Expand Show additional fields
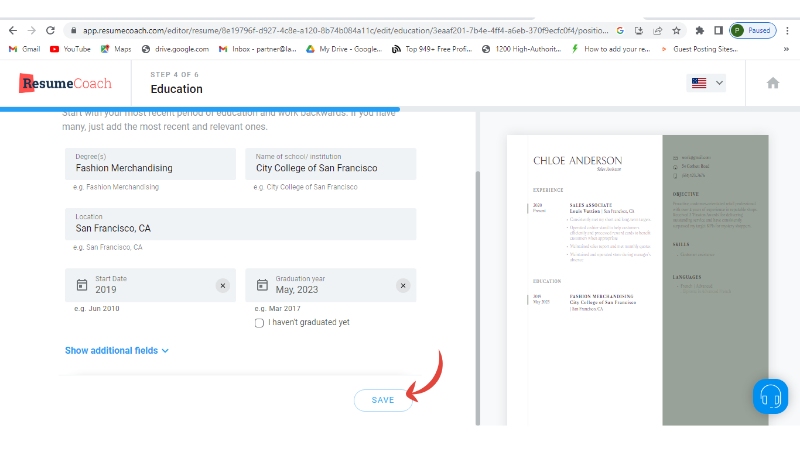The width and height of the screenshot is (800, 449). pyautogui.click(x=117, y=351)
